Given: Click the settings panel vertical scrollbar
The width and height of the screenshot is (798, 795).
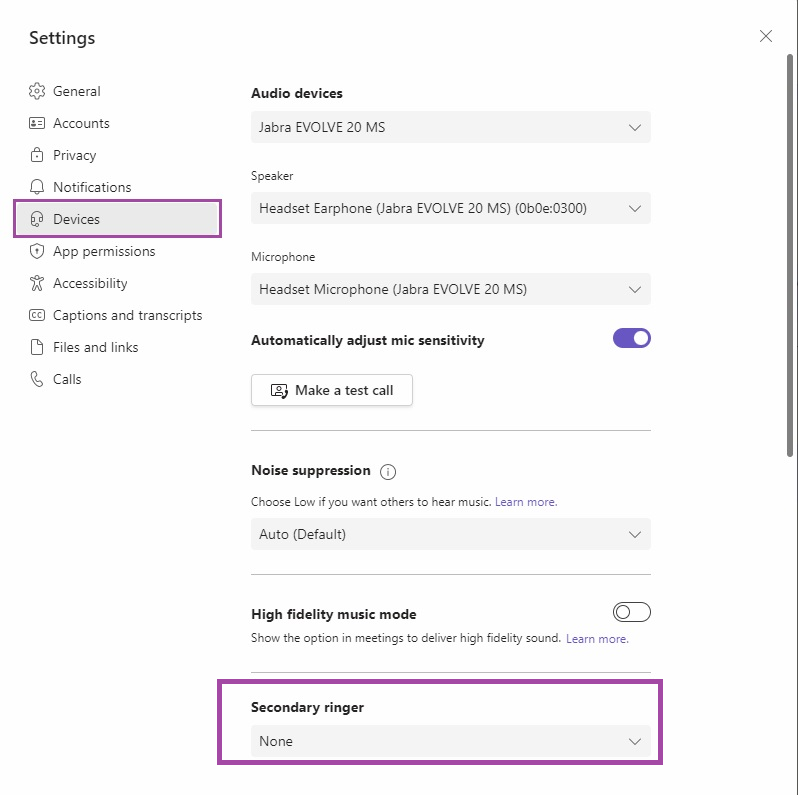Looking at the screenshot, I should point(790,254).
